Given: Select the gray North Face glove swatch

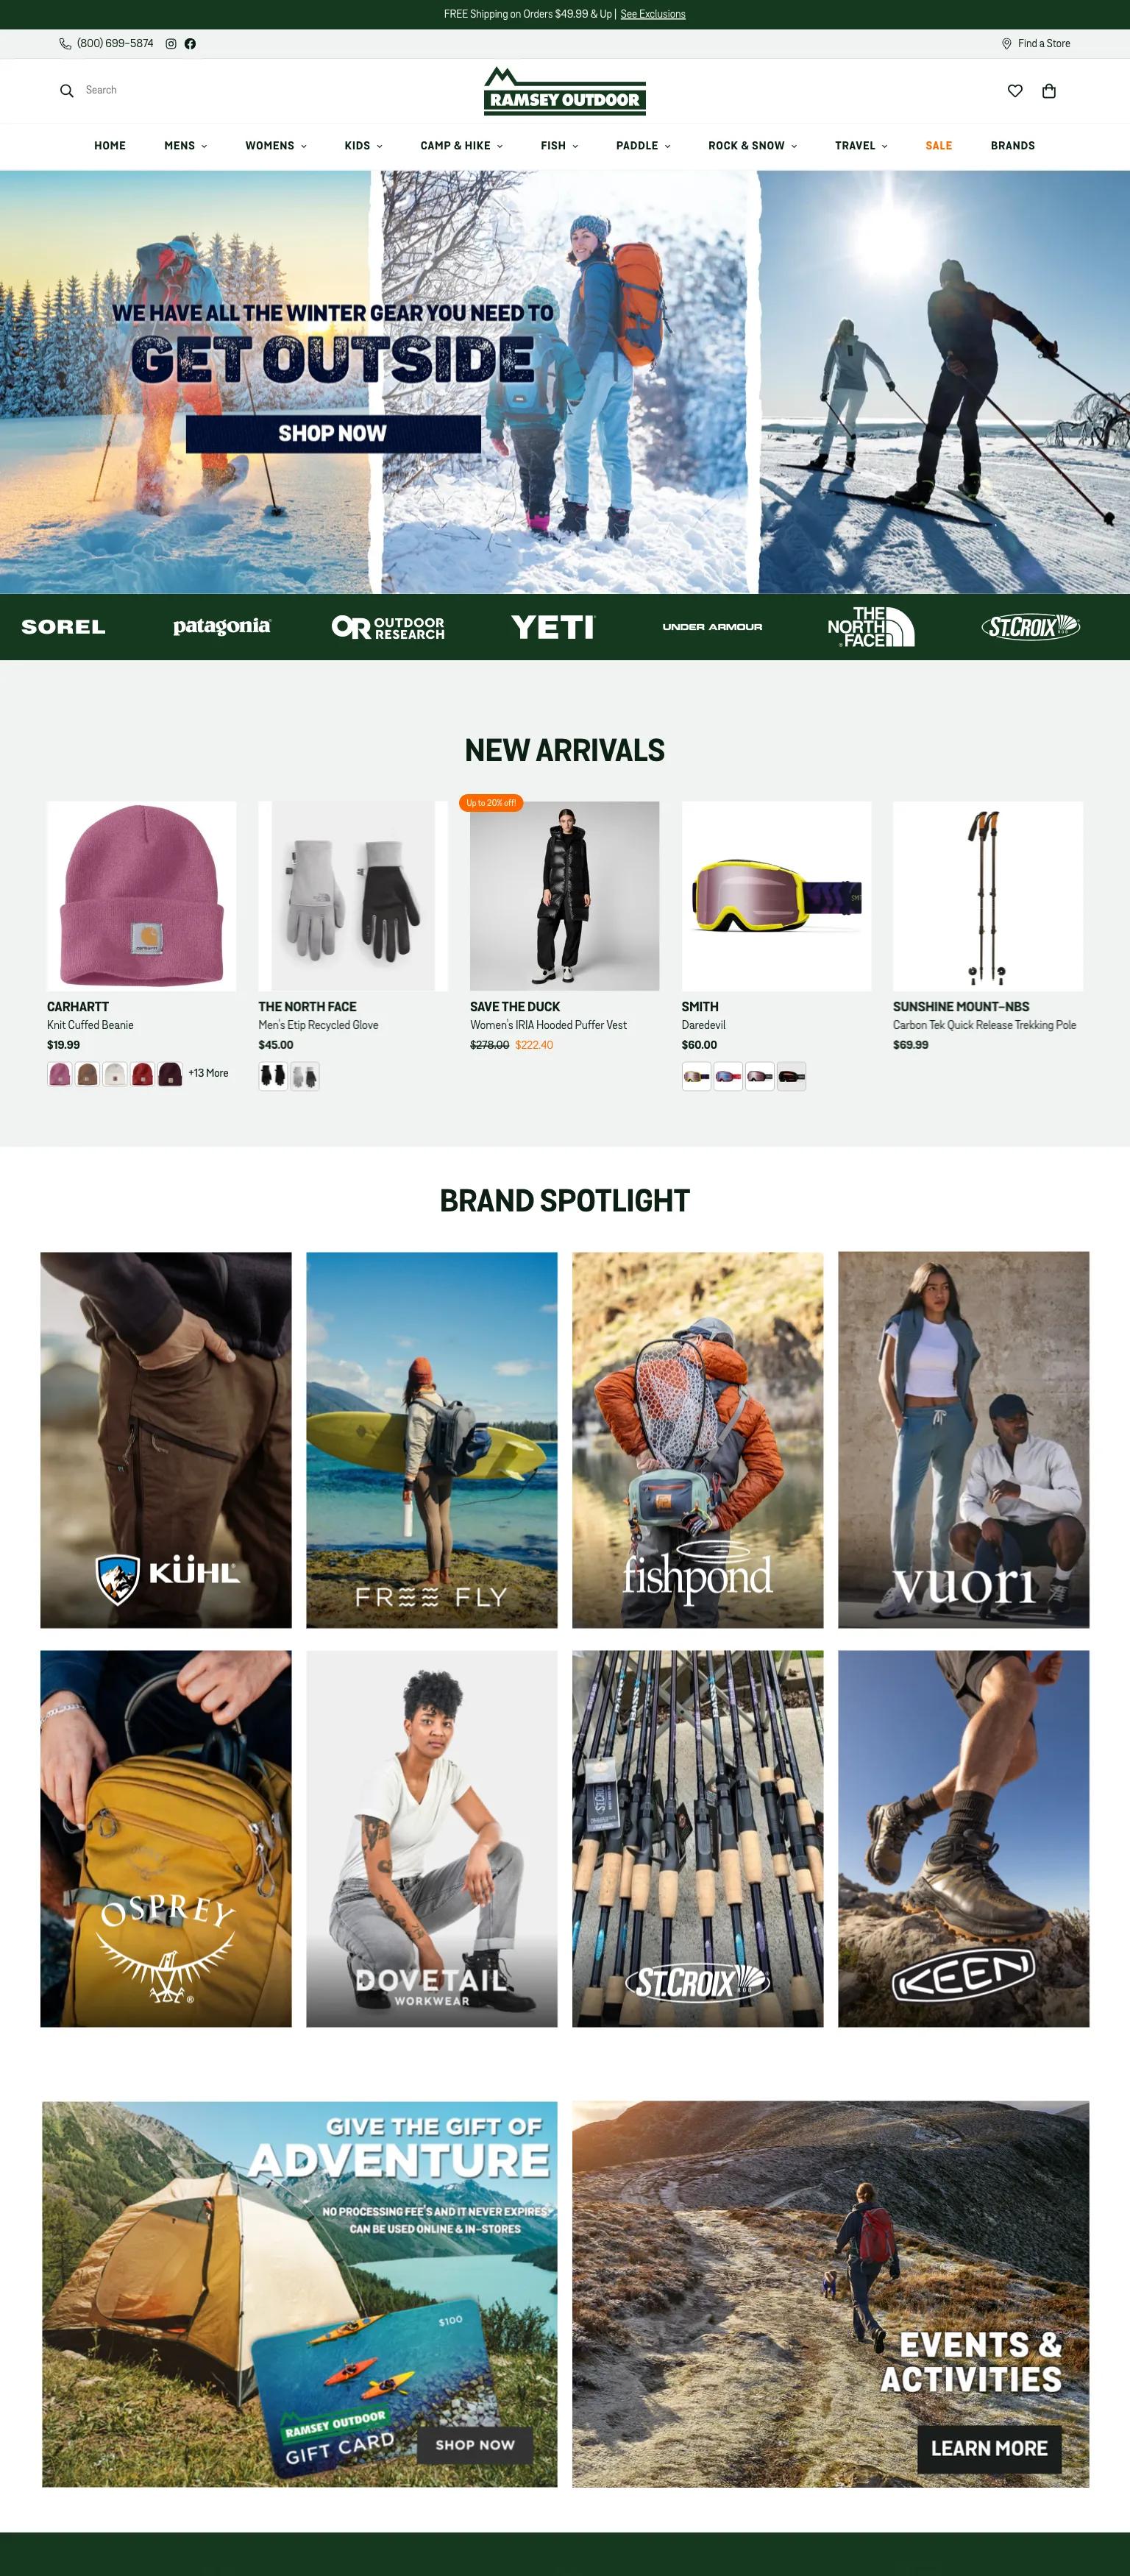Looking at the screenshot, I should point(305,1076).
